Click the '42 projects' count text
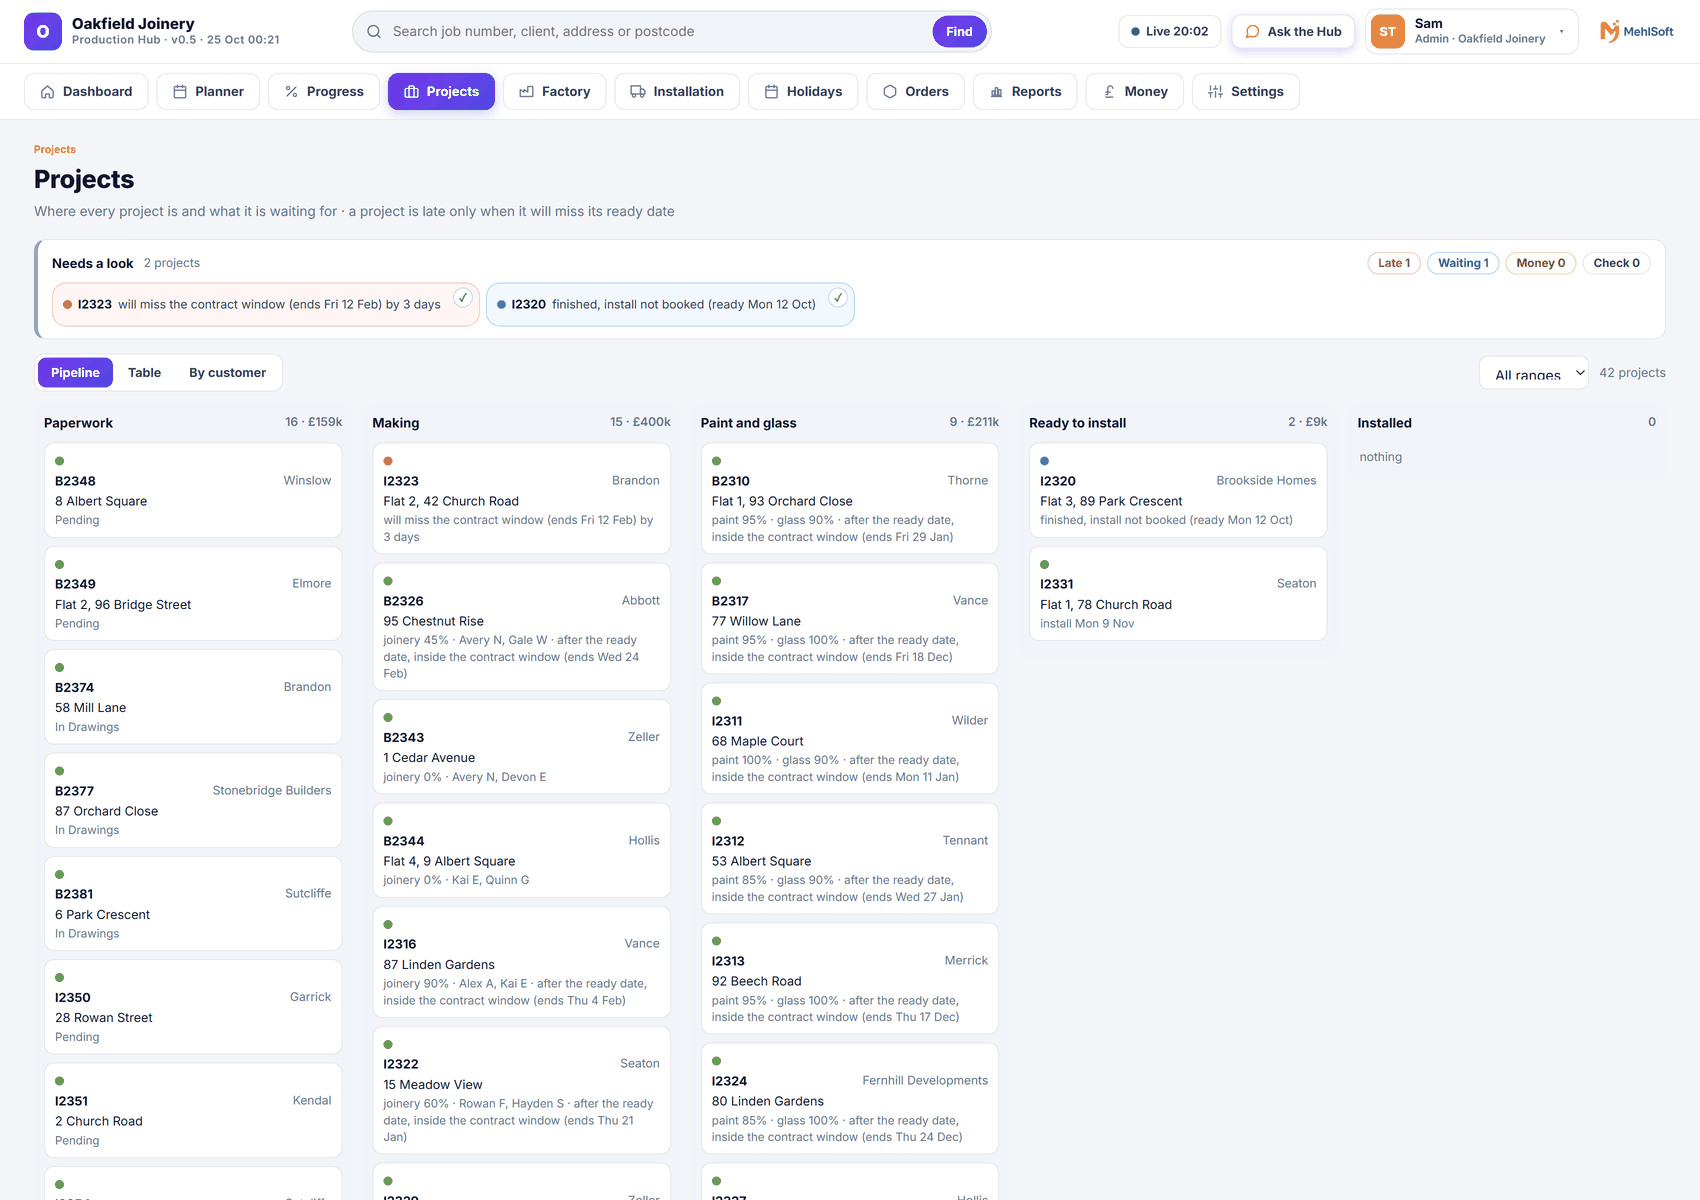The width and height of the screenshot is (1700, 1200). pos(1632,373)
